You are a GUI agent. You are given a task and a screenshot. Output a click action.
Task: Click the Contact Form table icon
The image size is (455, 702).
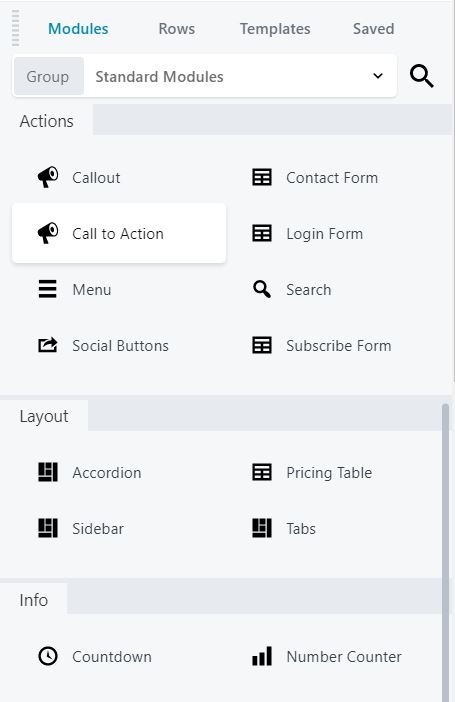coord(262,177)
